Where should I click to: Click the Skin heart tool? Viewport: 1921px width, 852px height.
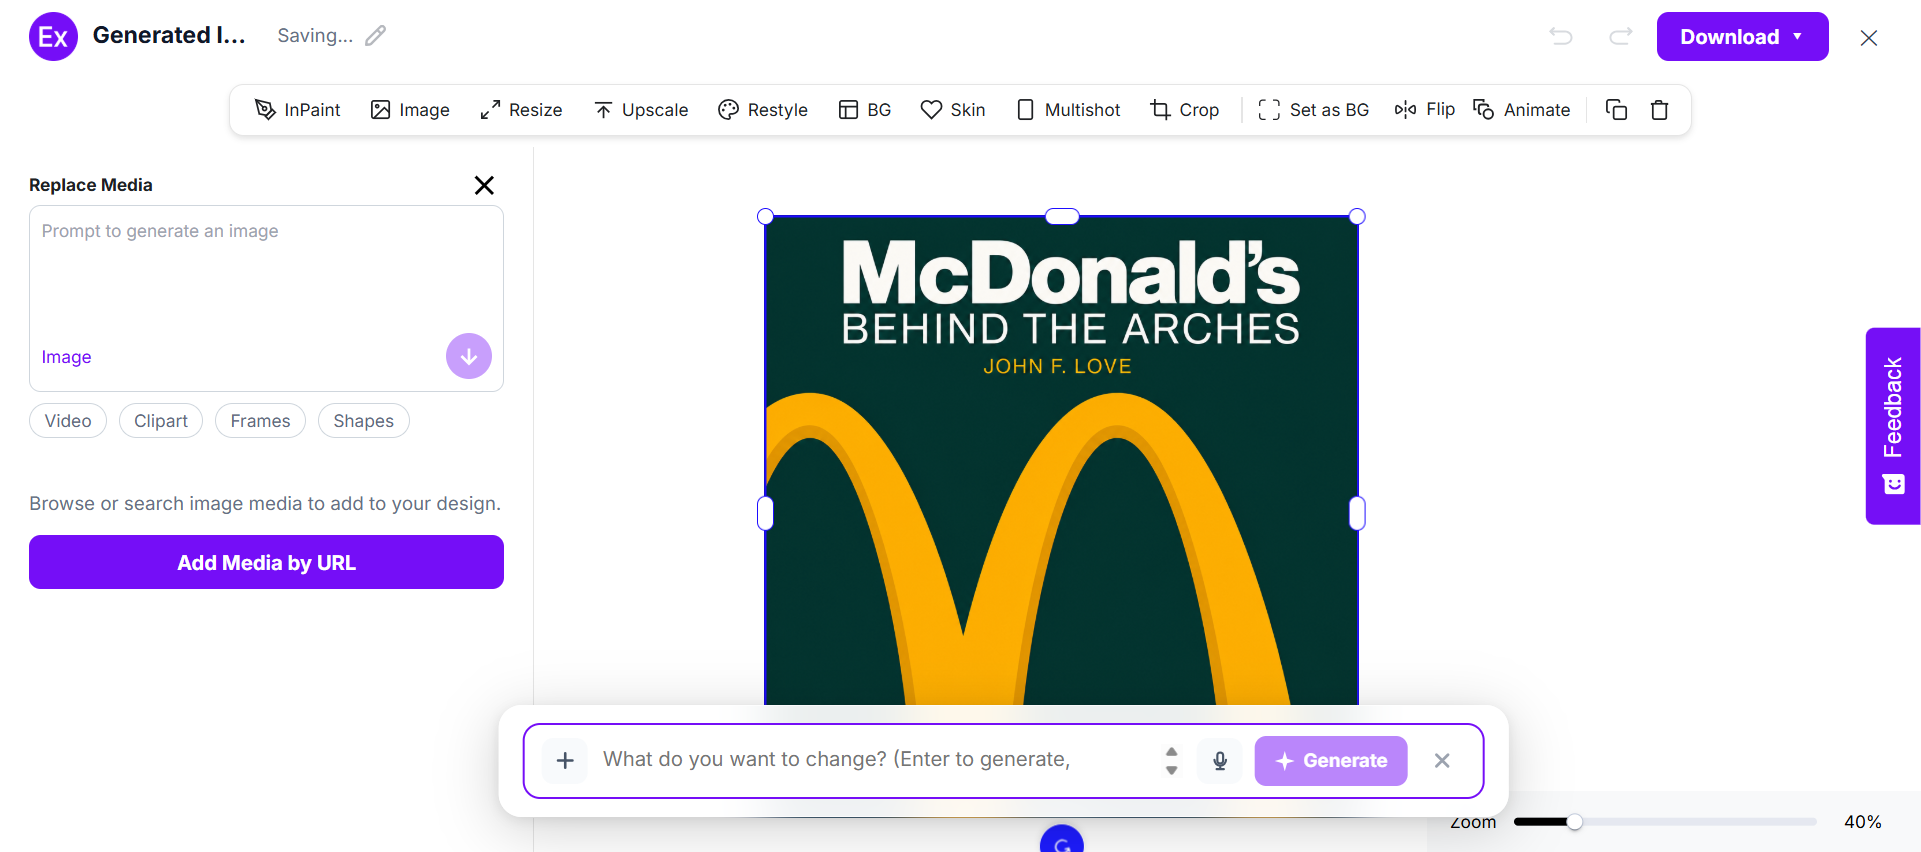pyautogui.click(x=953, y=110)
